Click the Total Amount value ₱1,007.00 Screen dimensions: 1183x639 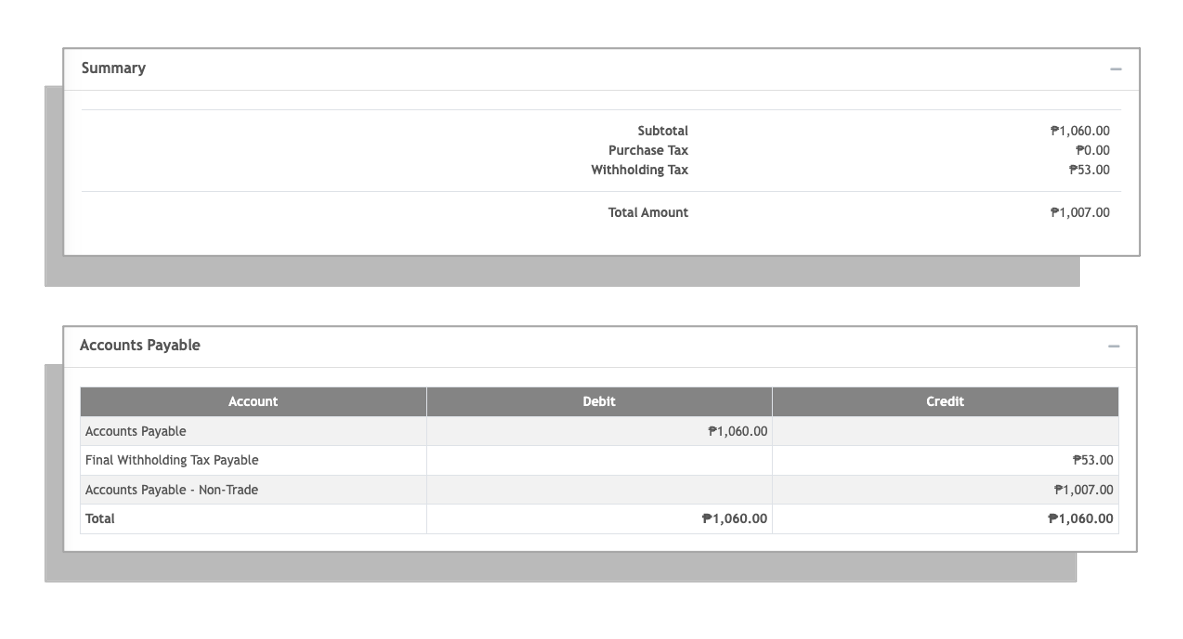1080,213
